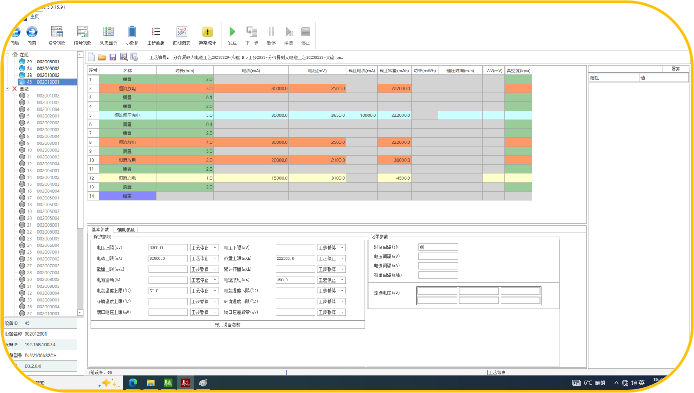Select the highlighted channel 45 tree row

47,82
